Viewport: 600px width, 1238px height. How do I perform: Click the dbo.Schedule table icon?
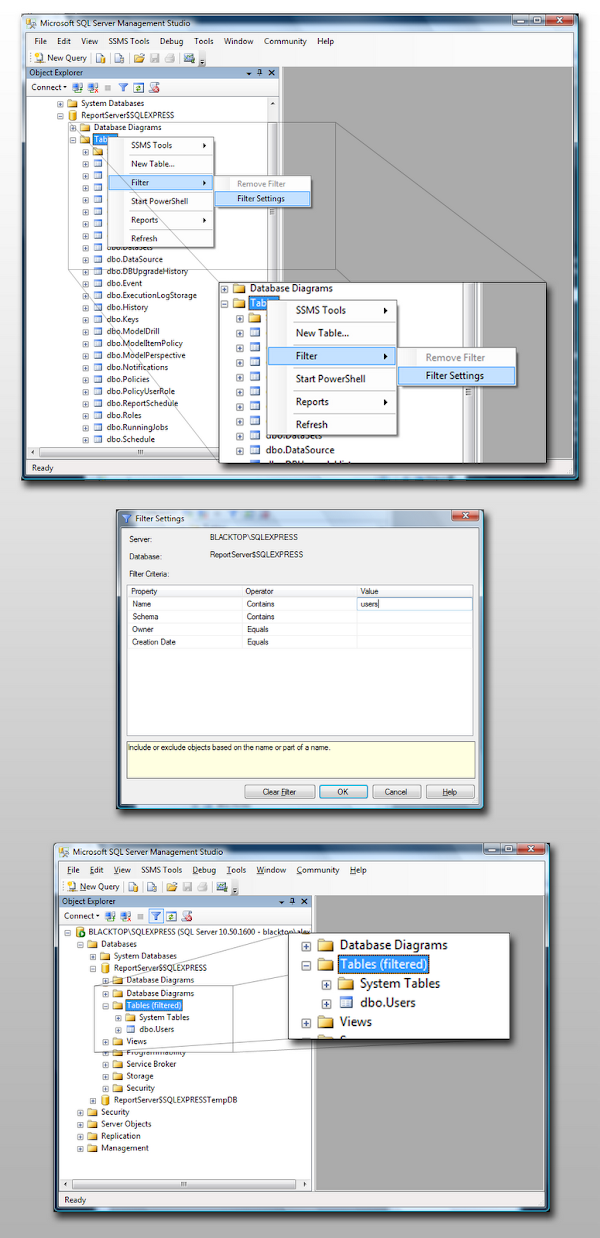coord(98,439)
